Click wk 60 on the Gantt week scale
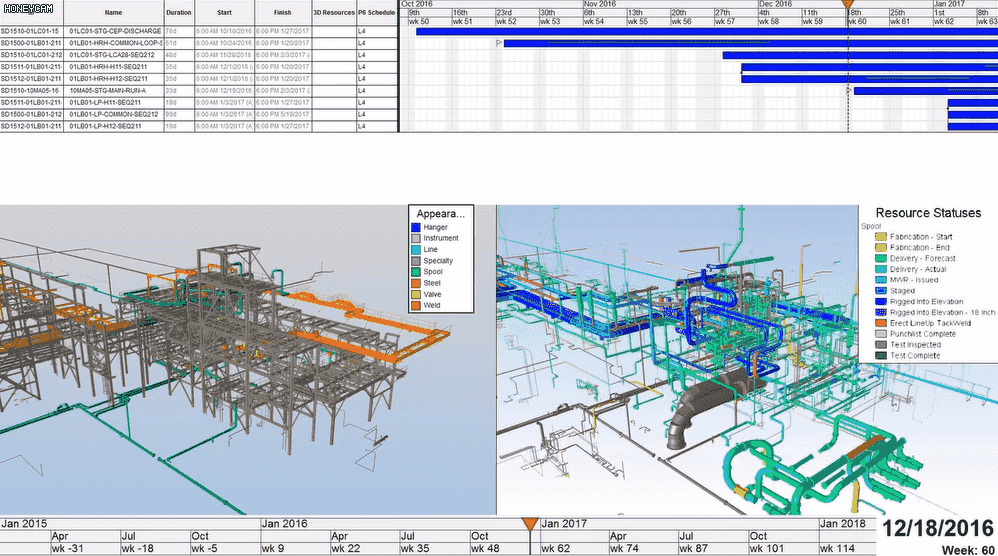Viewport: 998px width, 556px height. pos(857,21)
